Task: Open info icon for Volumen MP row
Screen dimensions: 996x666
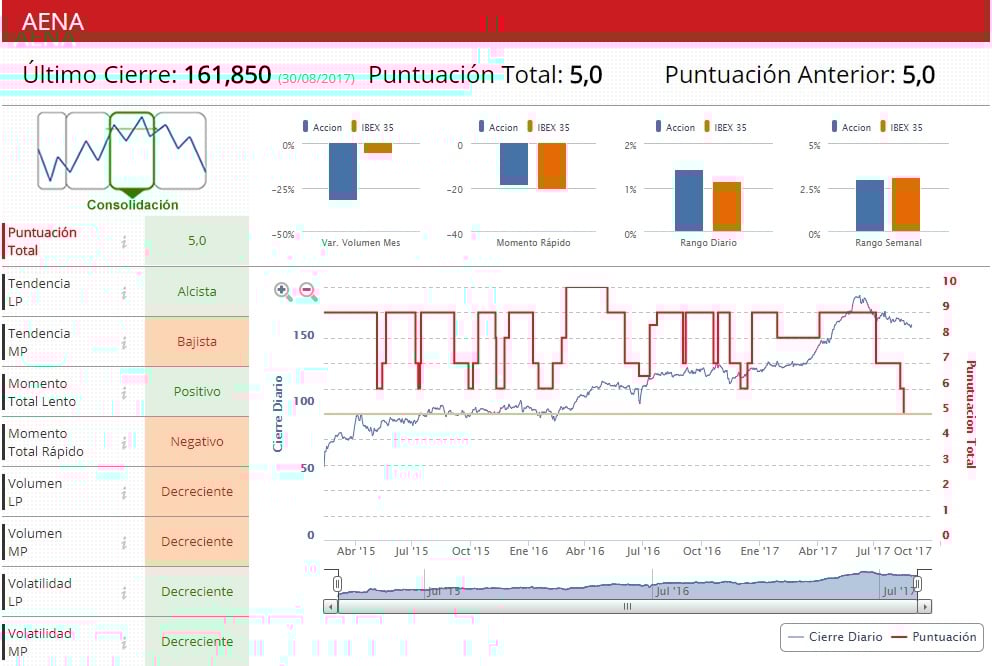Action: [124, 543]
